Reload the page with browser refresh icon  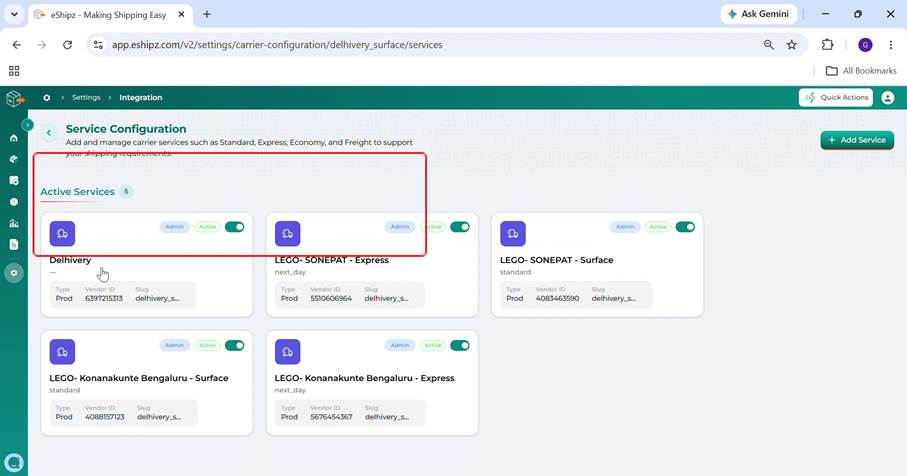point(68,45)
